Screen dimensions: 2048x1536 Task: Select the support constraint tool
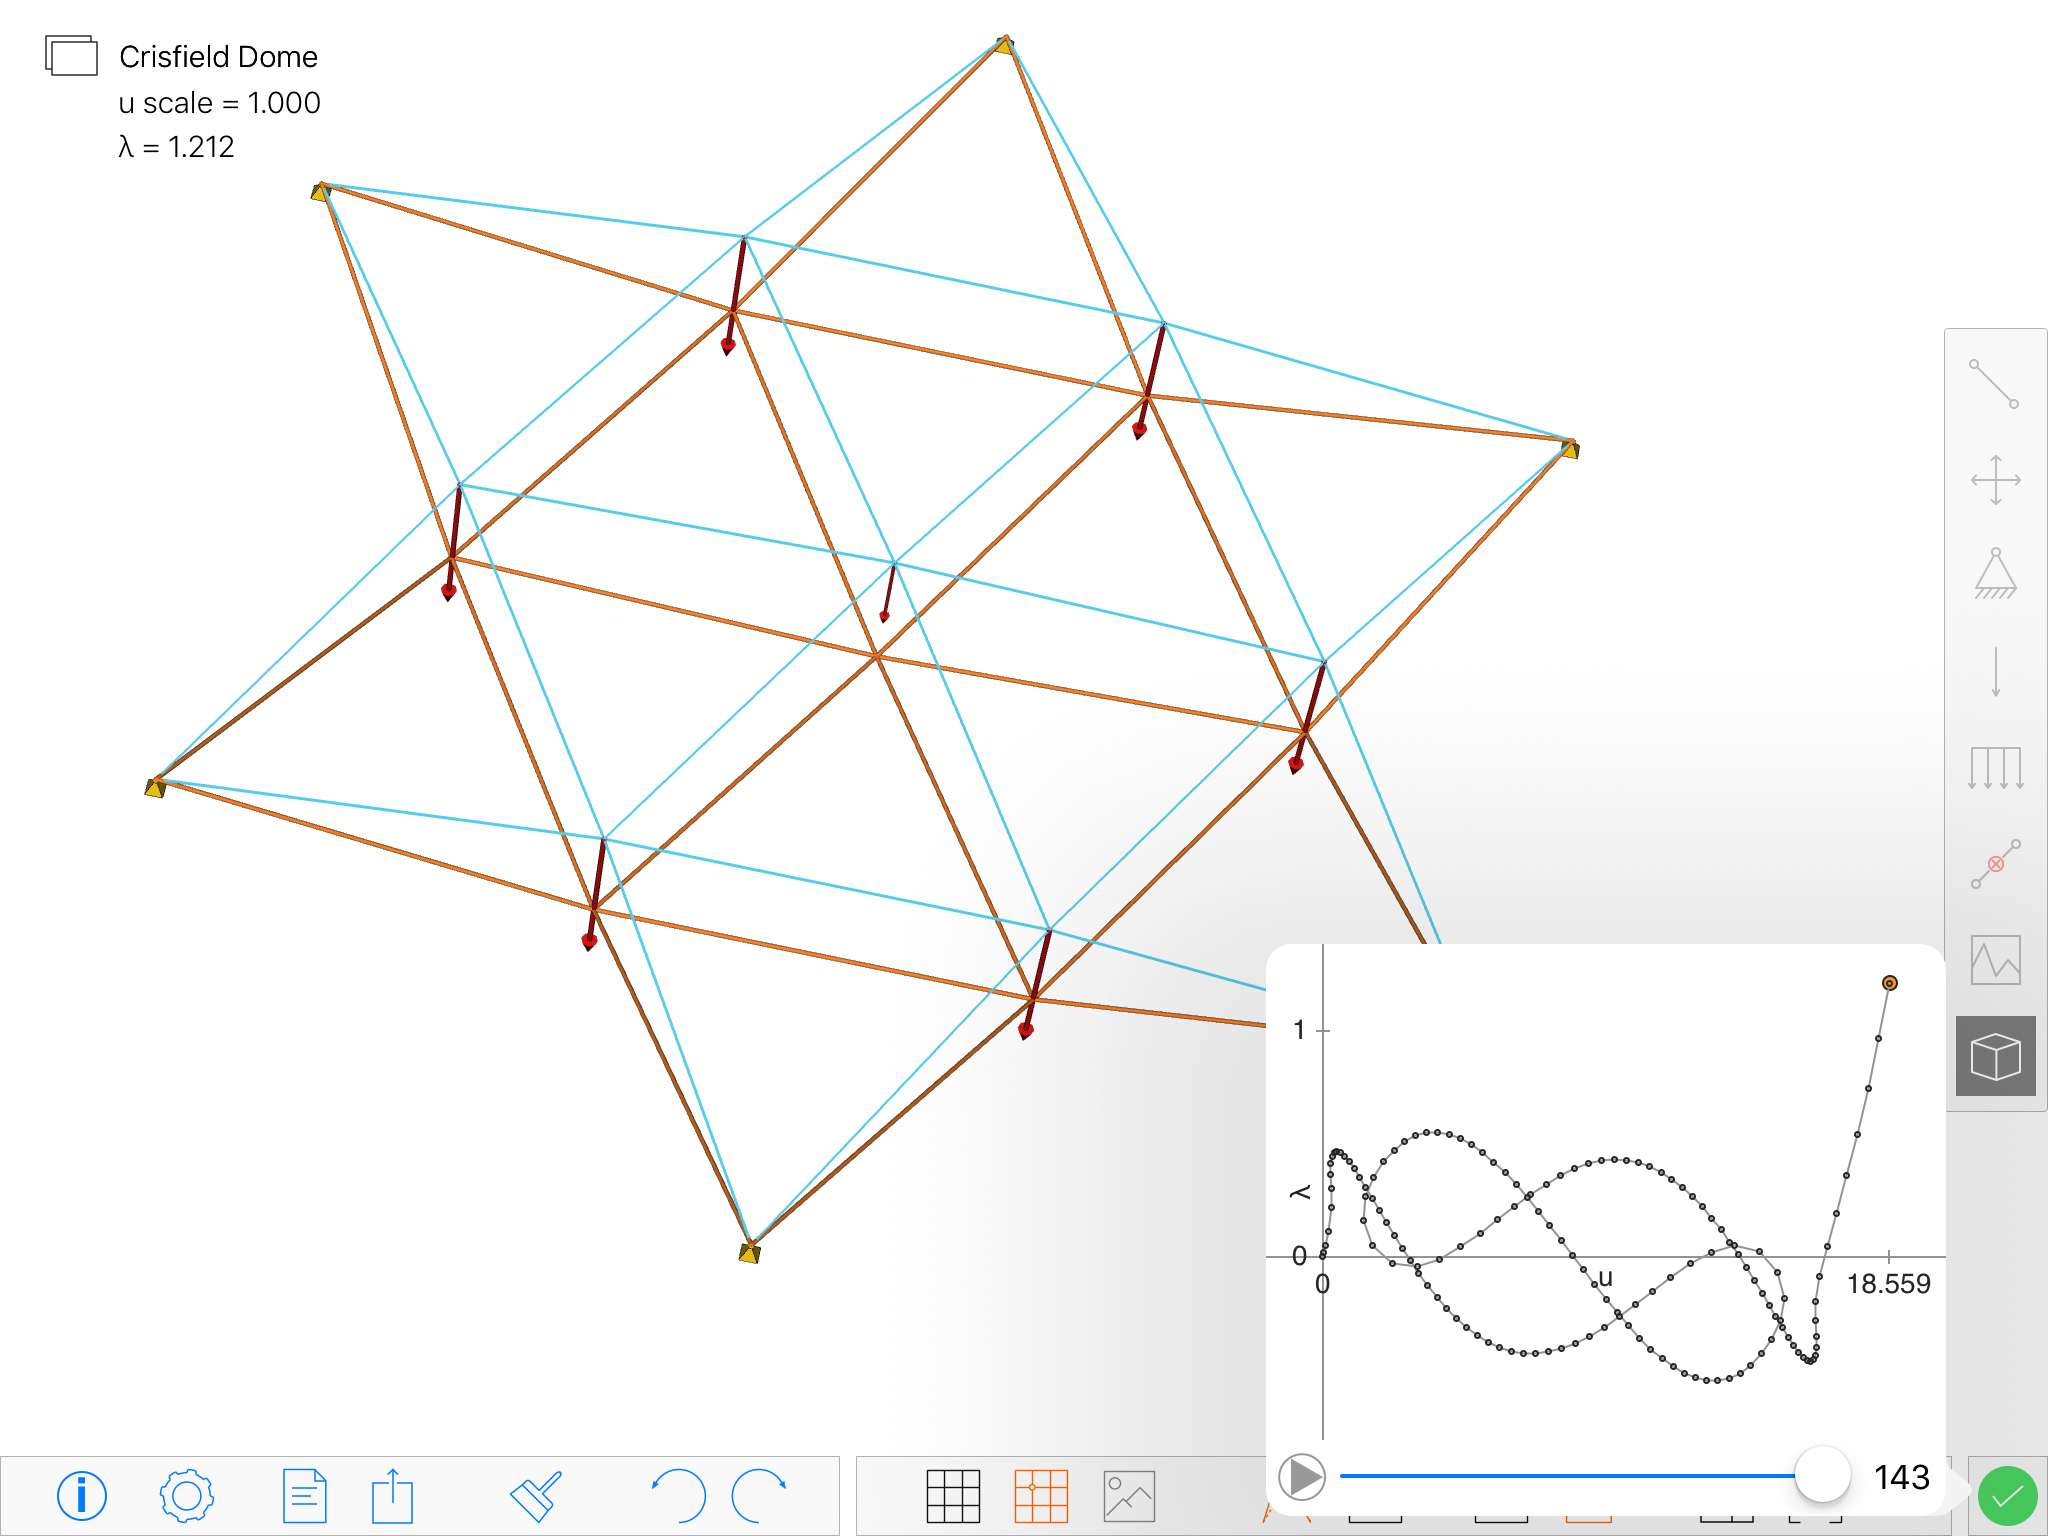[x=1994, y=574]
